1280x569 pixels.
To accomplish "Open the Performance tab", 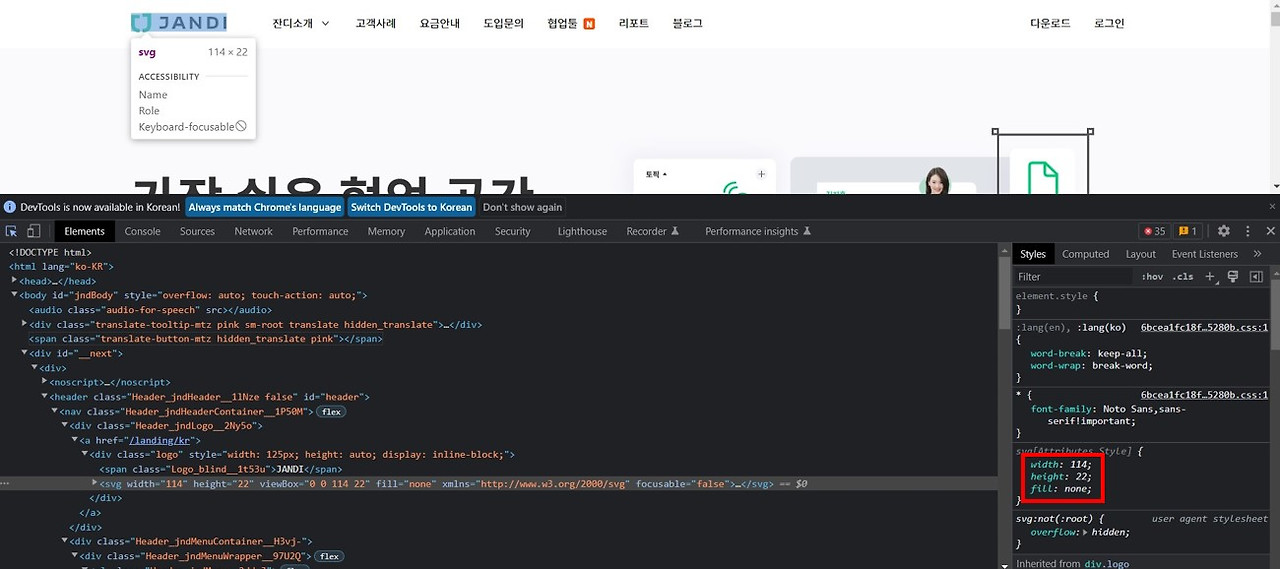I will [320, 231].
